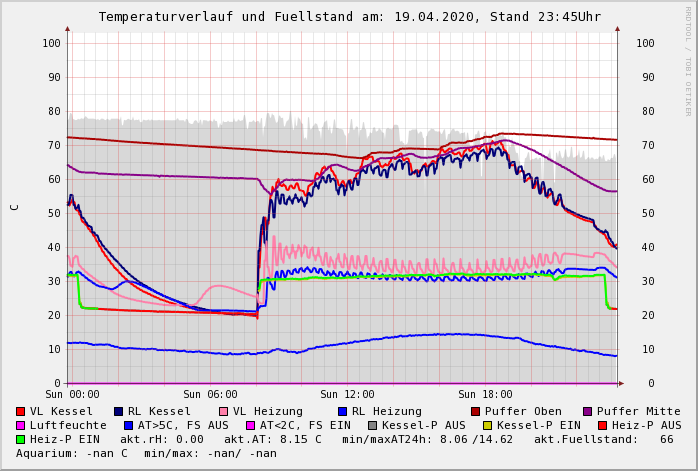Click the RRDTOOL / TOBI OETIKER watermark
Screen dimensions: 698x471
[x=688, y=60]
